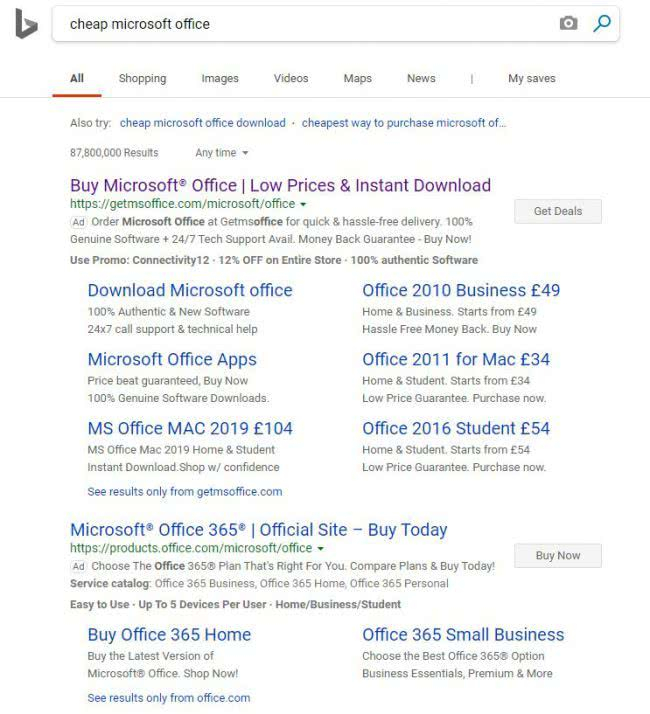Open My saves
Image resolution: width=650 pixels, height=714 pixels.
coord(531,78)
